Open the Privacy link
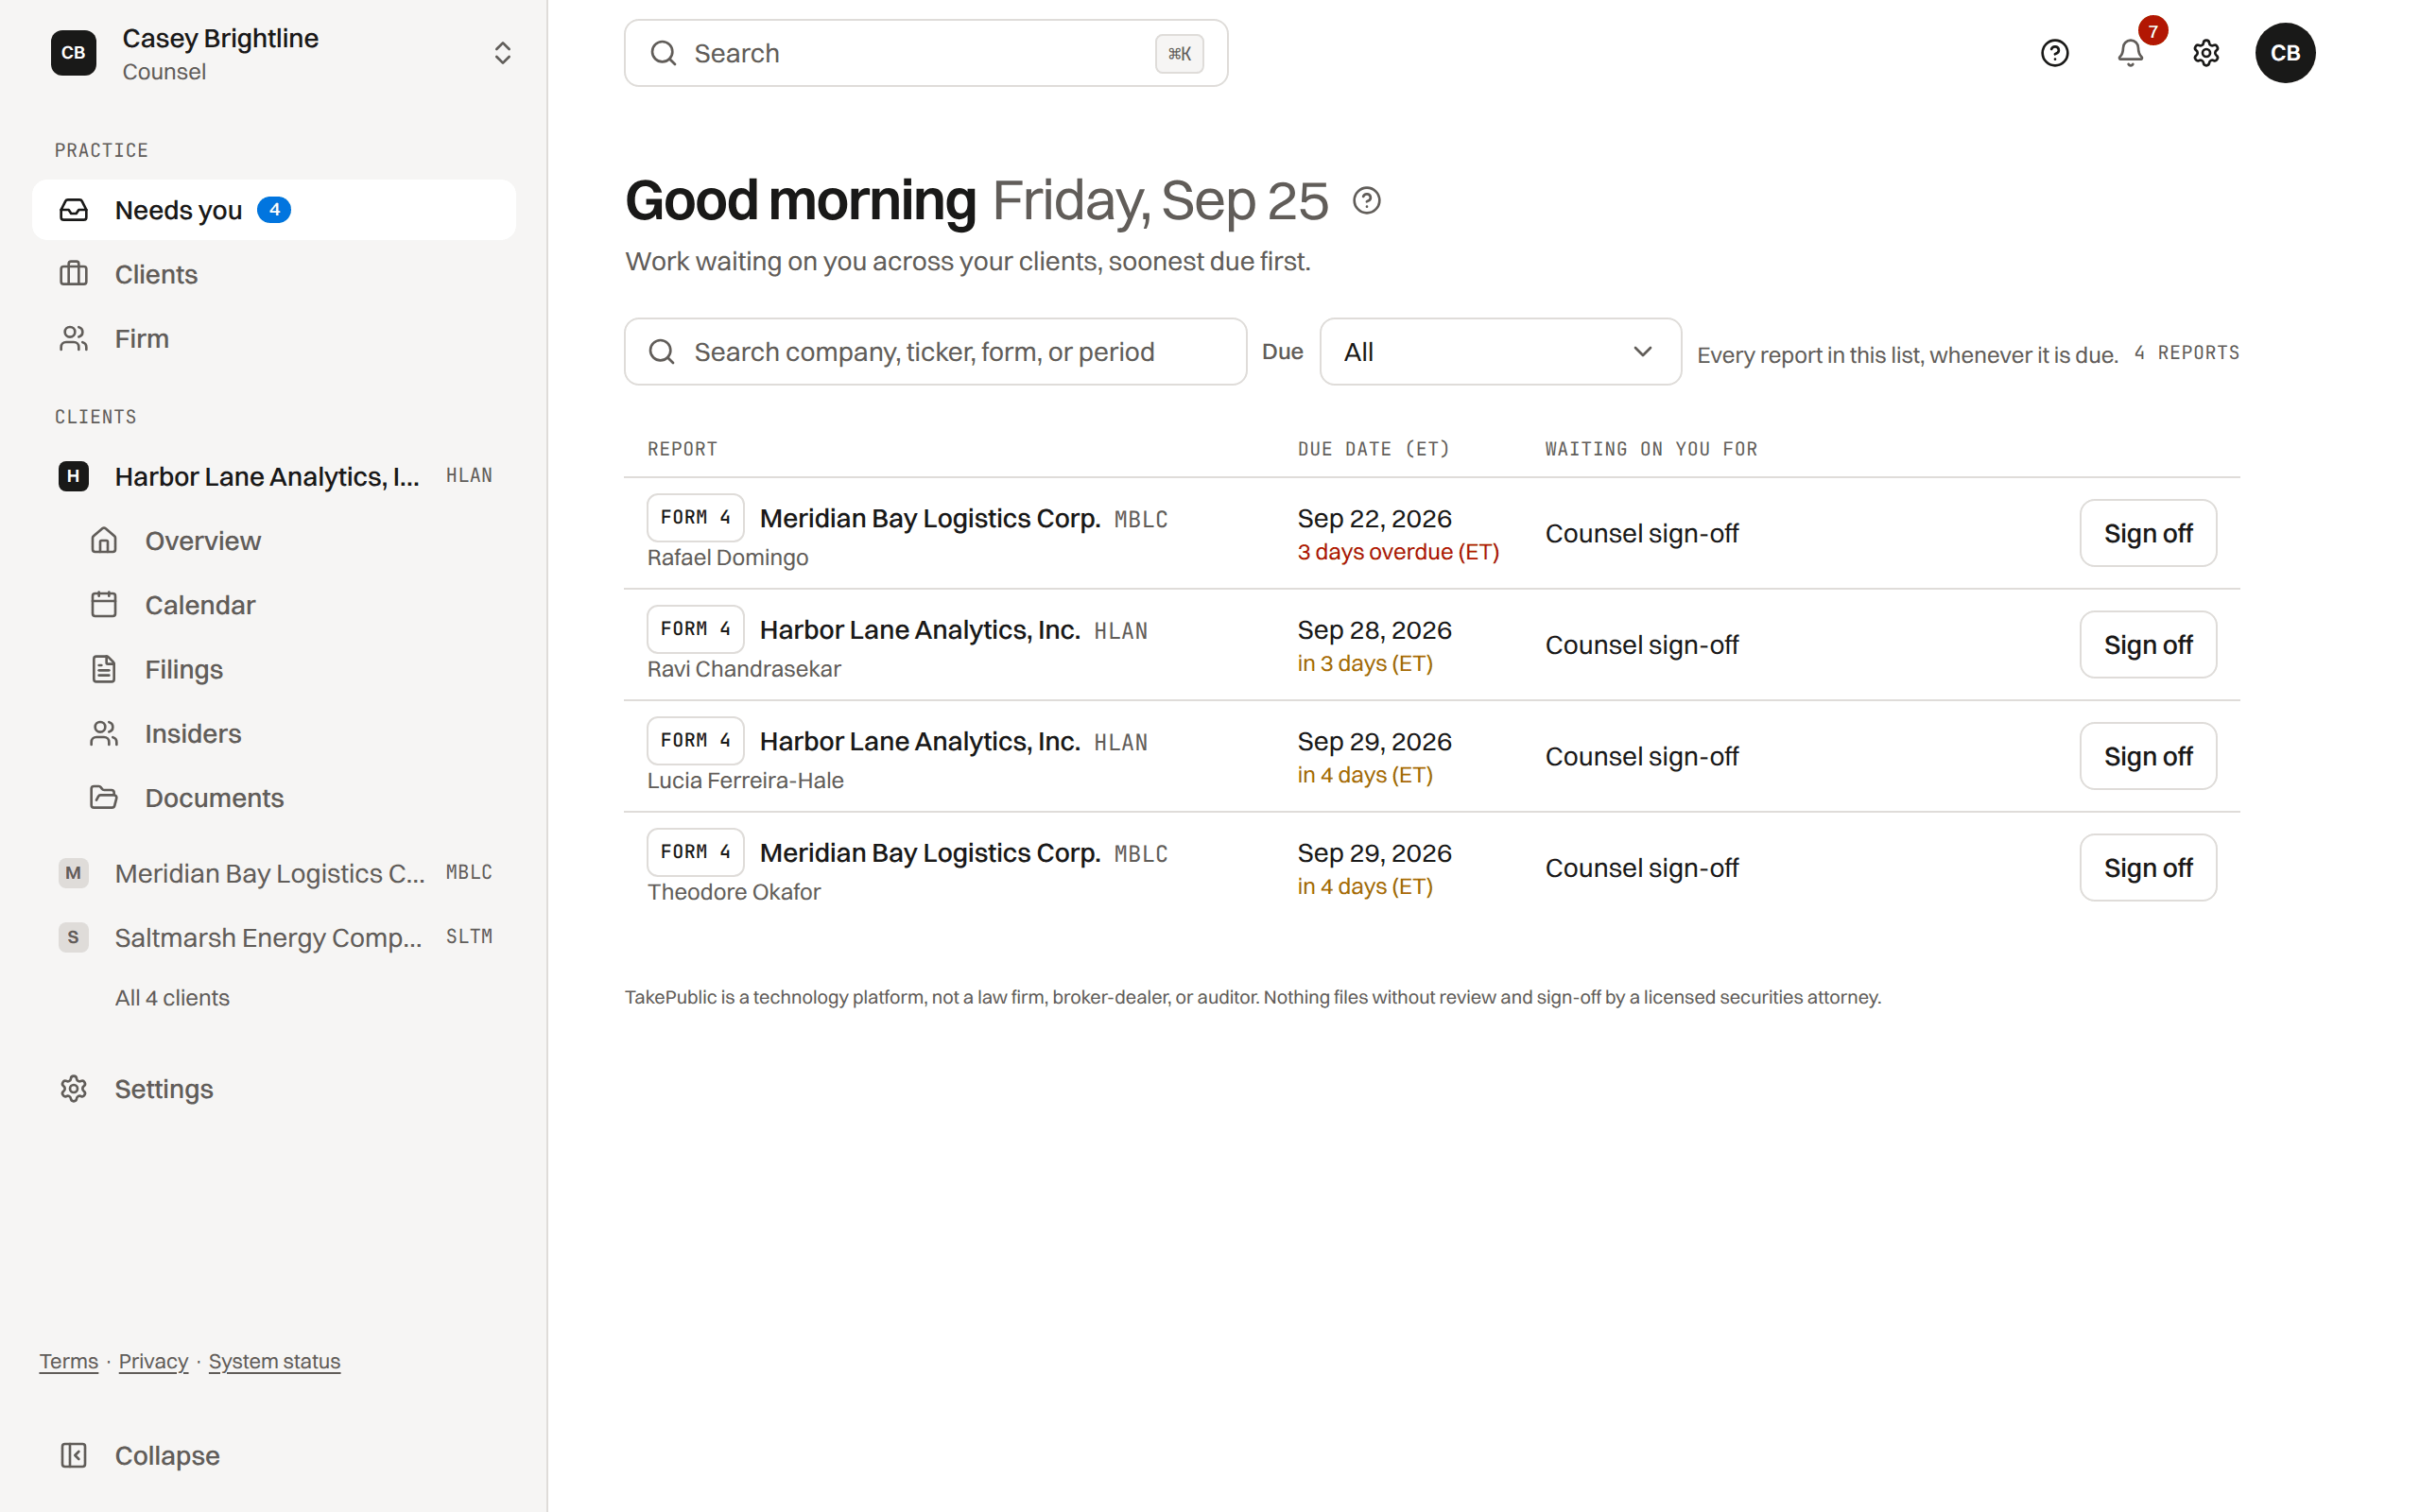 tap(153, 1361)
